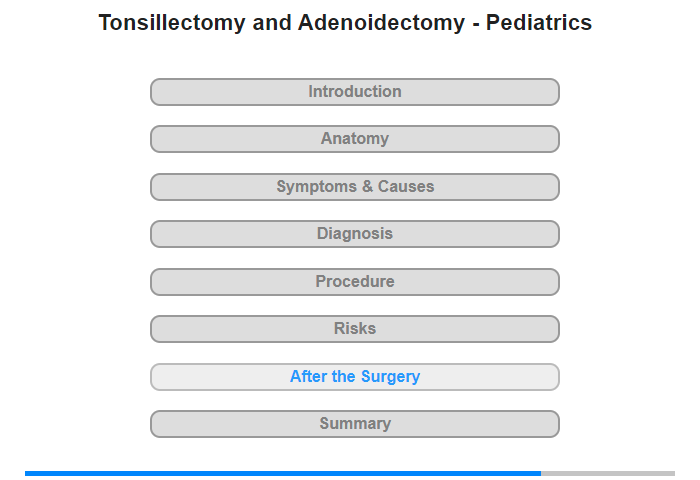
Task: Choose the Introduction menu entry
Action: (355, 92)
